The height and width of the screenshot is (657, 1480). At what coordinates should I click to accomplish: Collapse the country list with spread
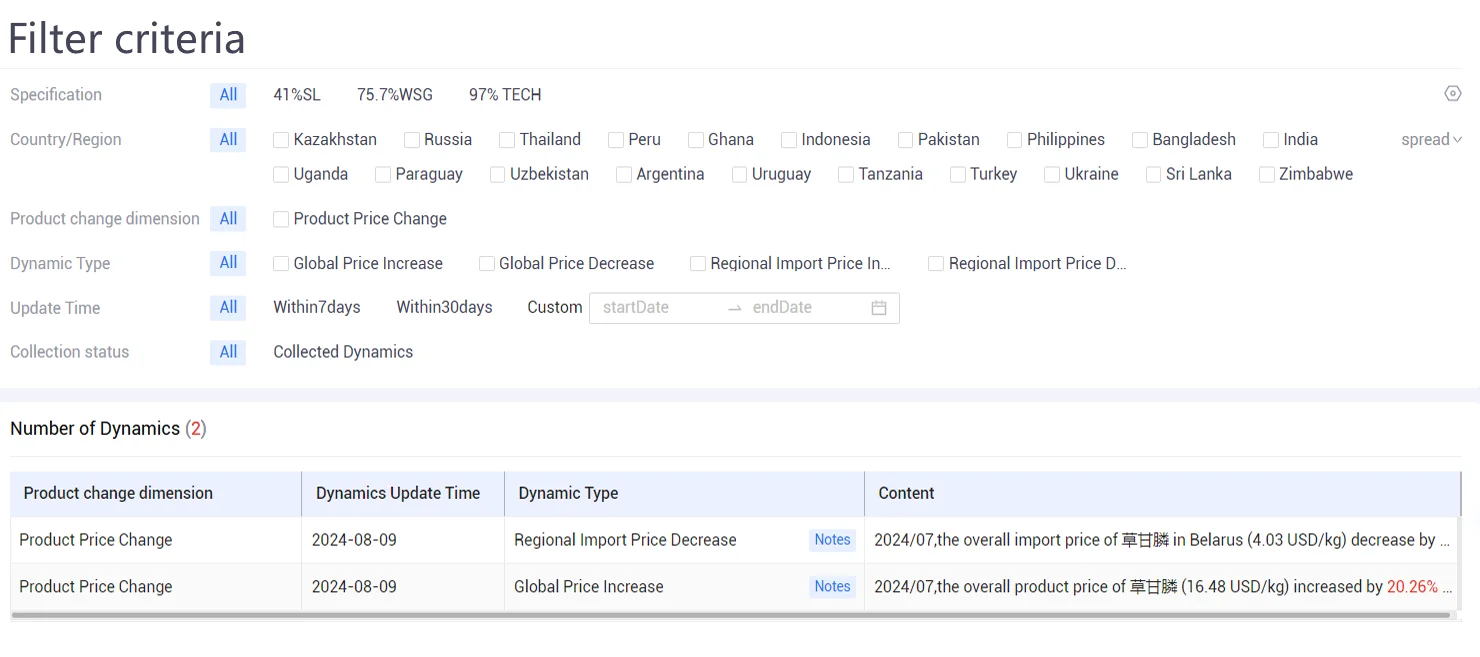click(1432, 140)
